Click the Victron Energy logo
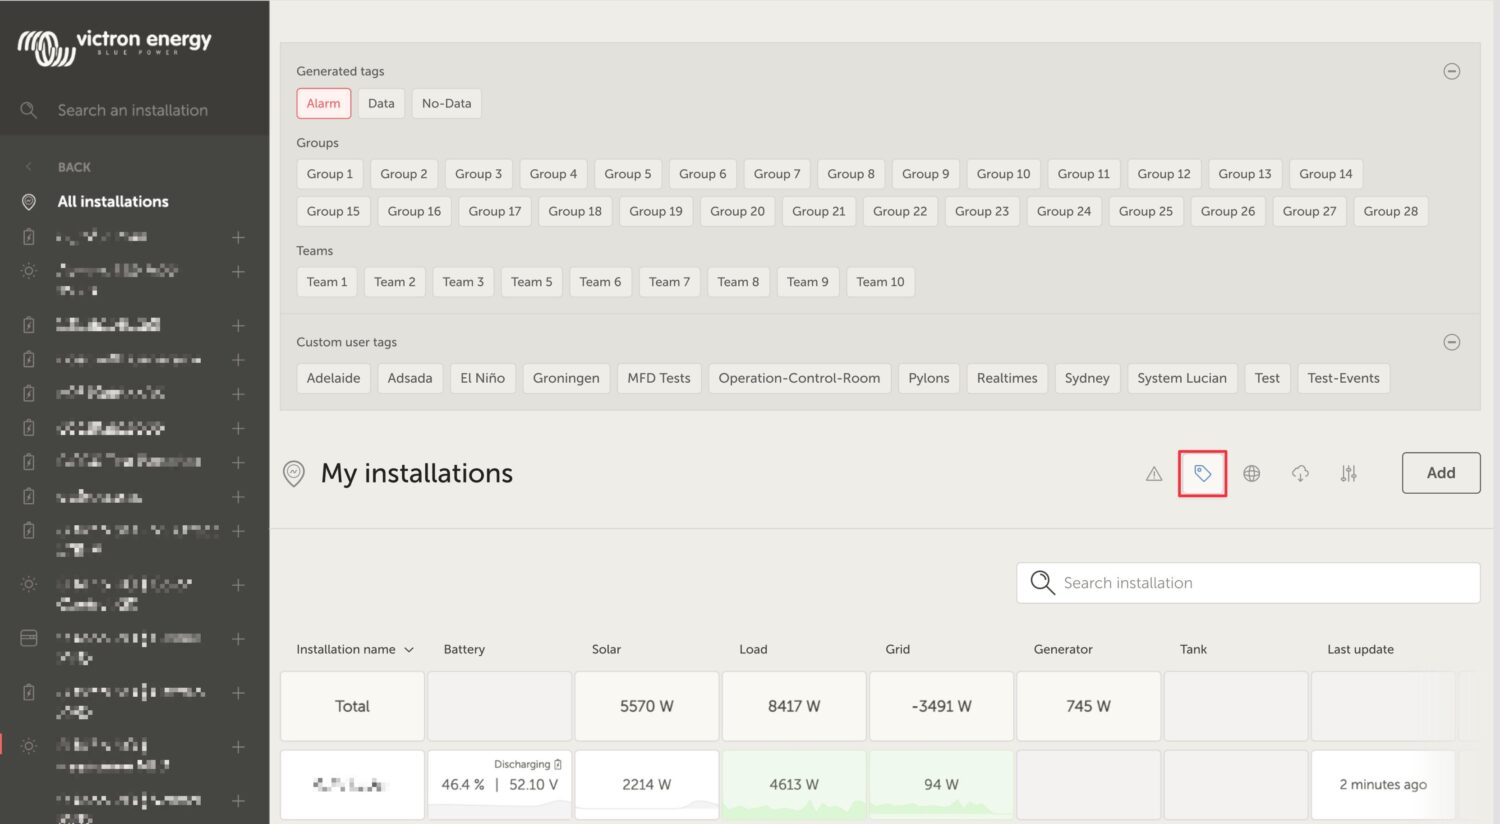The image size is (1500, 824). [x=113, y=44]
